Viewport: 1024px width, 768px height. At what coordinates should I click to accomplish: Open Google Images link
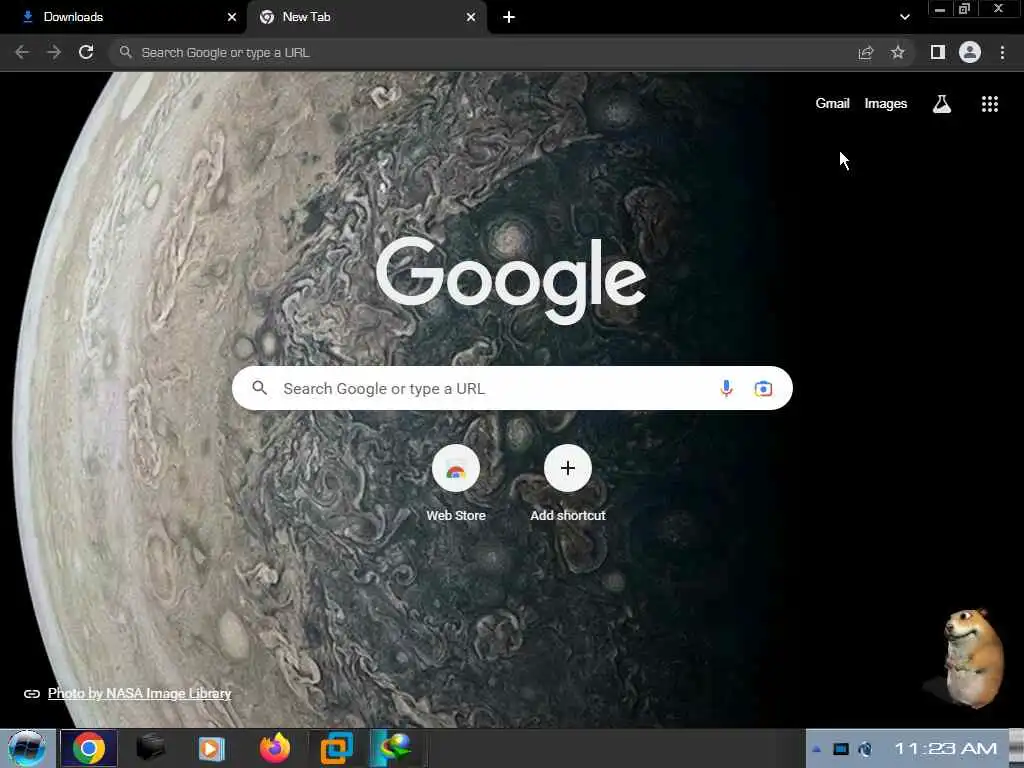point(886,103)
